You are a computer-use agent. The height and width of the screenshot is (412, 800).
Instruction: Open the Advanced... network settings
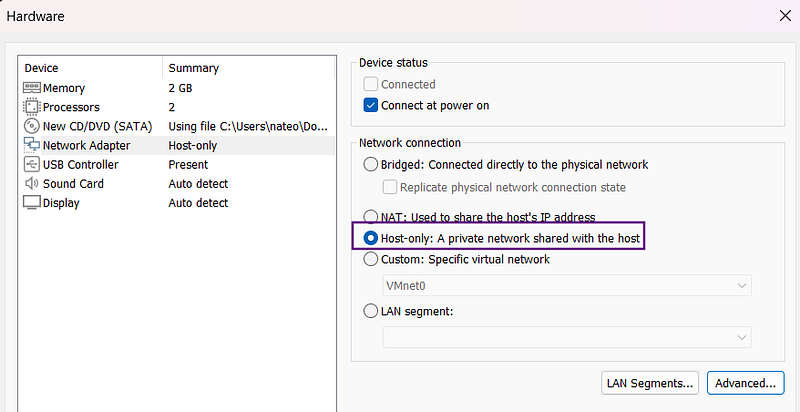point(745,382)
